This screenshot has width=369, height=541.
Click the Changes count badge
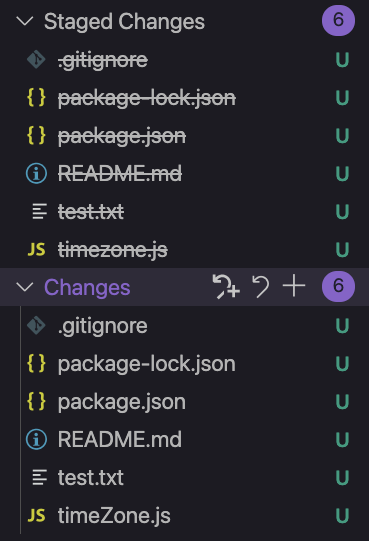(338, 286)
